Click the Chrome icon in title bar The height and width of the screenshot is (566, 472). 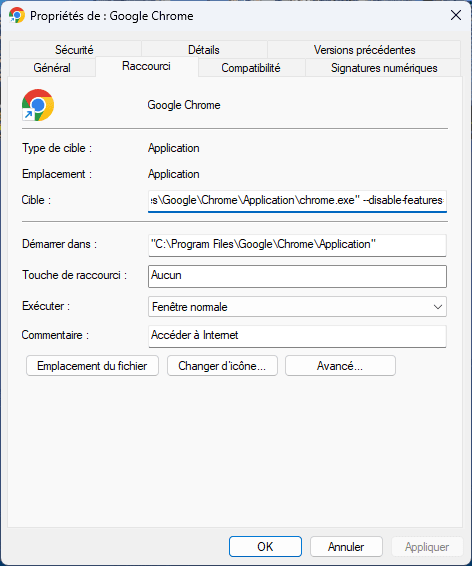17,16
